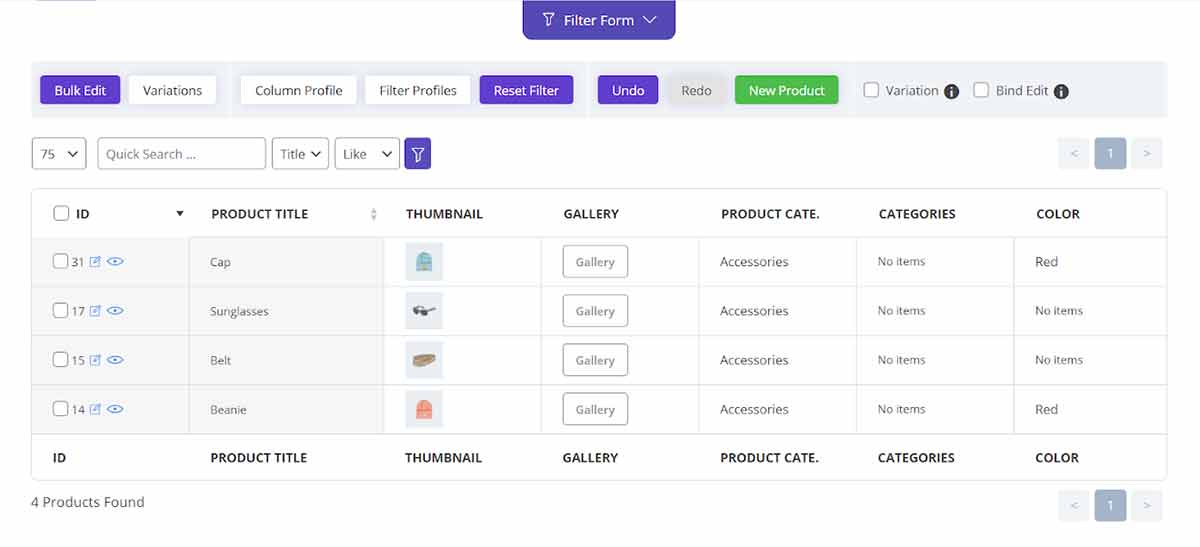The width and height of the screenshot is (1200, 547).
Task: View the Sunglasses product via eye icon
Action: [115, 311]
